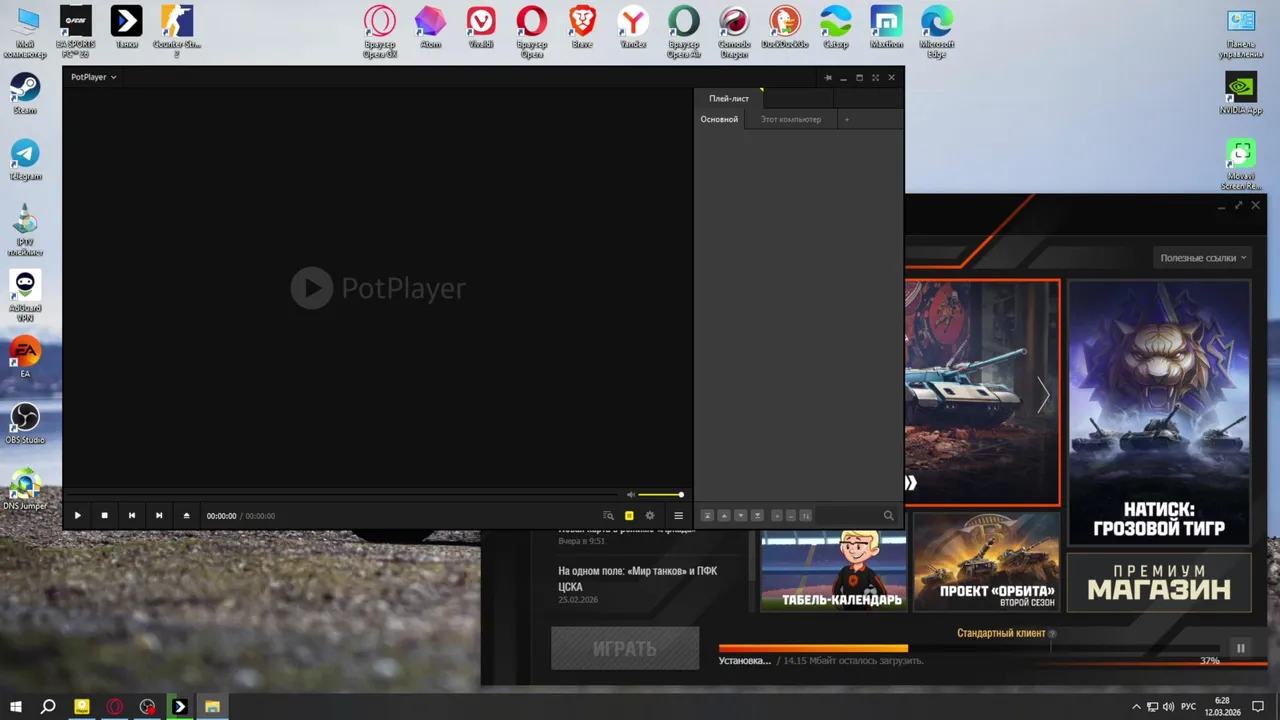This screenshot has width=1280, height=720.
Task: Go to next banner slide arrow
Action: [x=1043, y=396]
